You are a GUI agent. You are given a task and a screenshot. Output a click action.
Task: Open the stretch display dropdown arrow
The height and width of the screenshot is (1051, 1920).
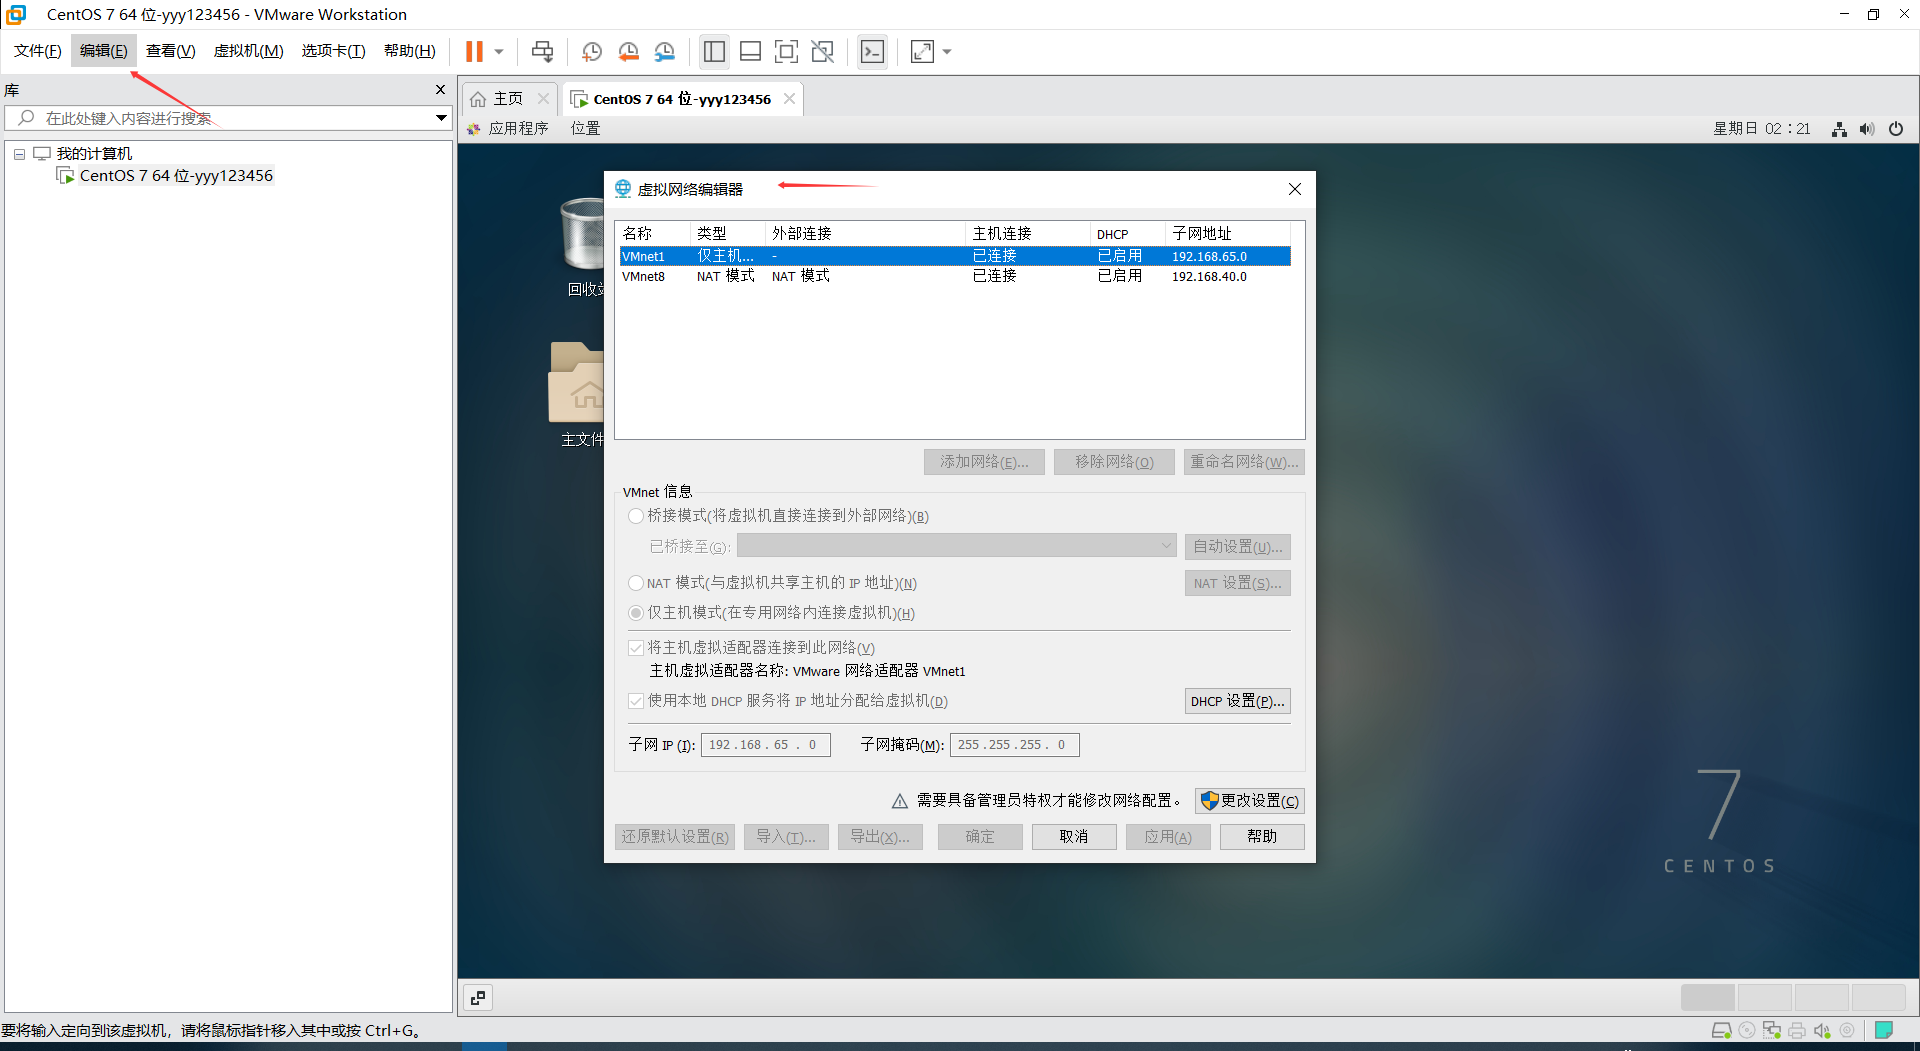click(947, 52)
